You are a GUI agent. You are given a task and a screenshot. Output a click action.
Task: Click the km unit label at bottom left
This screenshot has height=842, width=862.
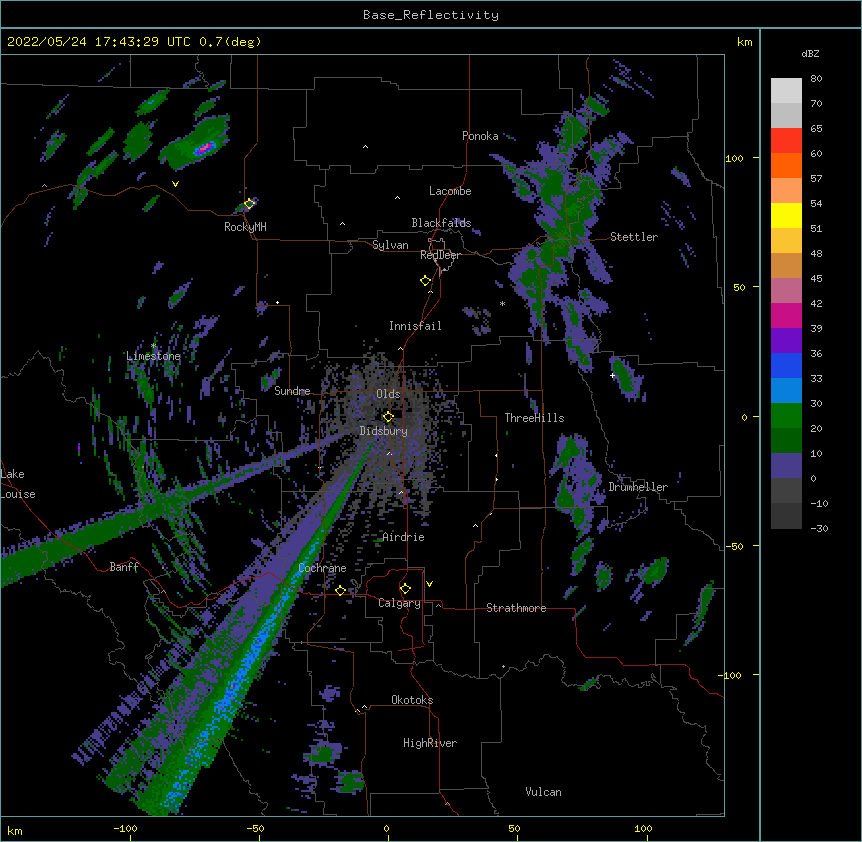point(15,830)
